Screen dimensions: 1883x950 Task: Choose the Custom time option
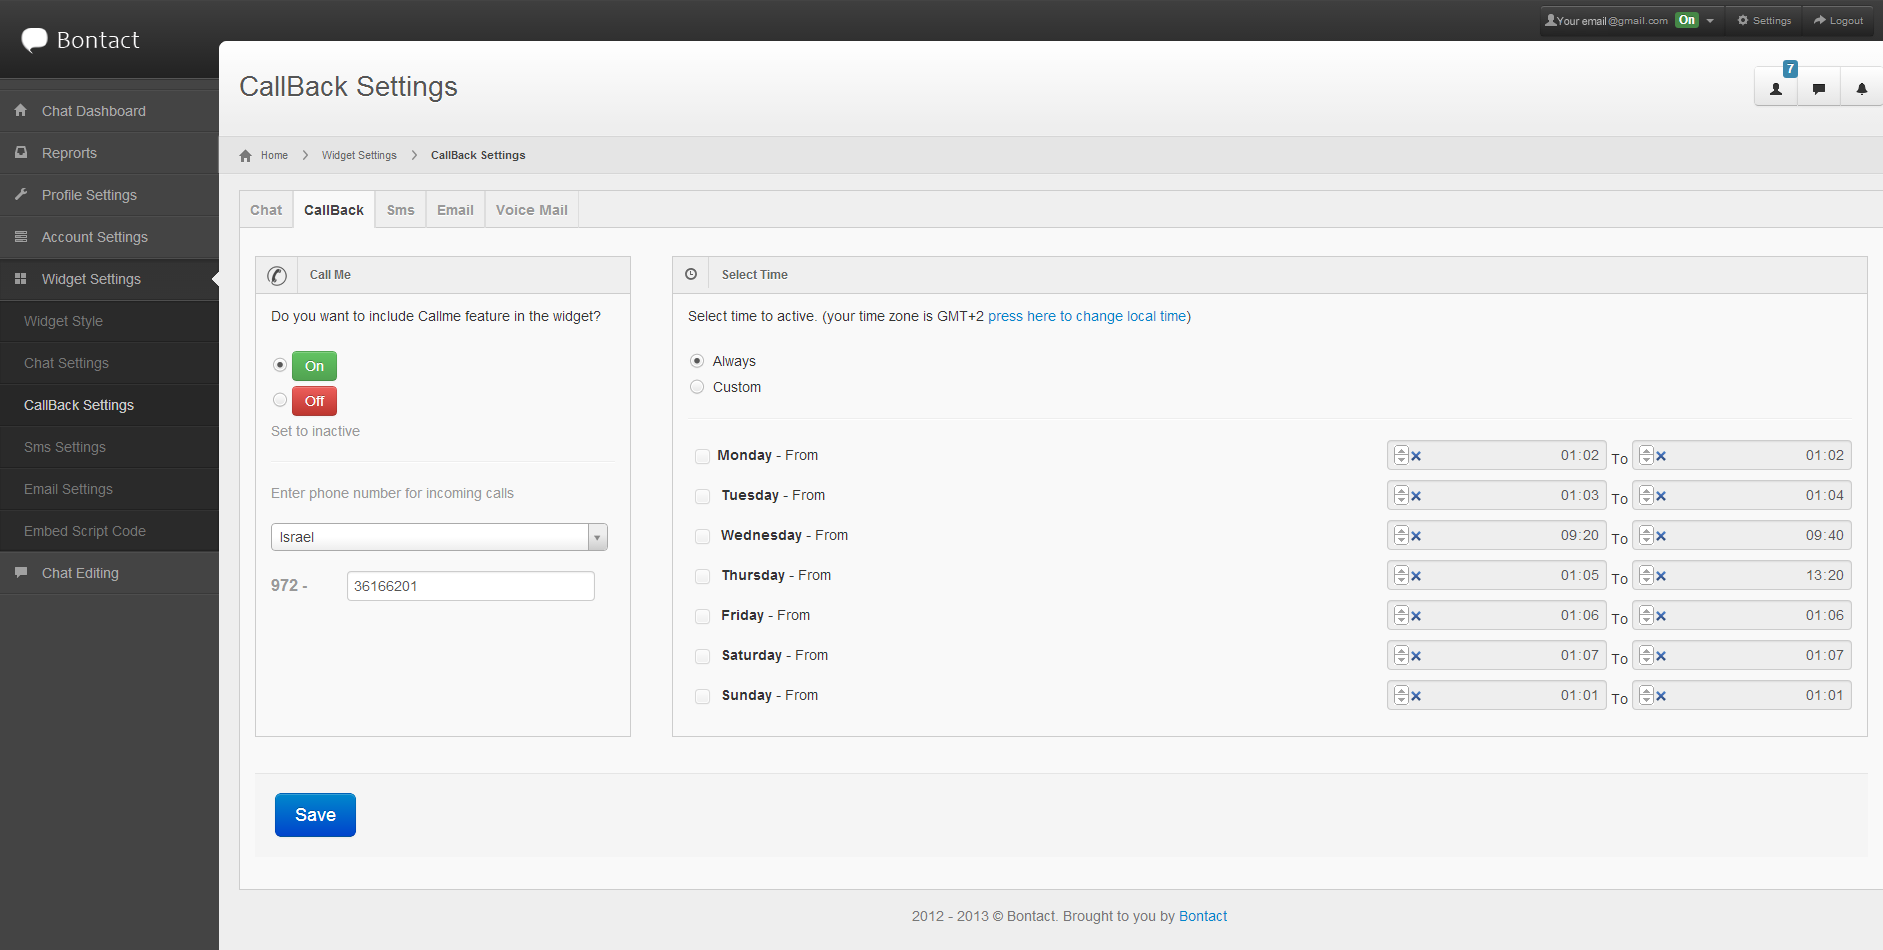[697, 387]
